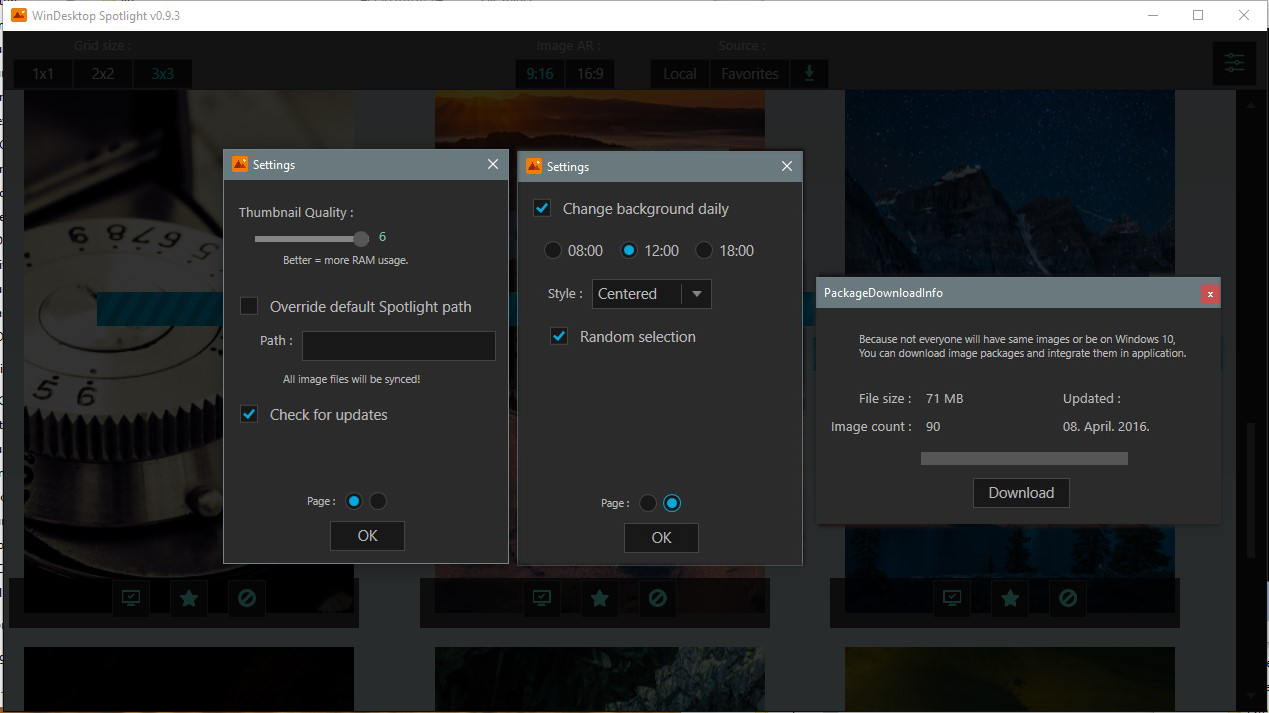Viewport: 1269px width, 713px height.
Task: Select the 18:00 time radio button
Action: tap(704, 251)
